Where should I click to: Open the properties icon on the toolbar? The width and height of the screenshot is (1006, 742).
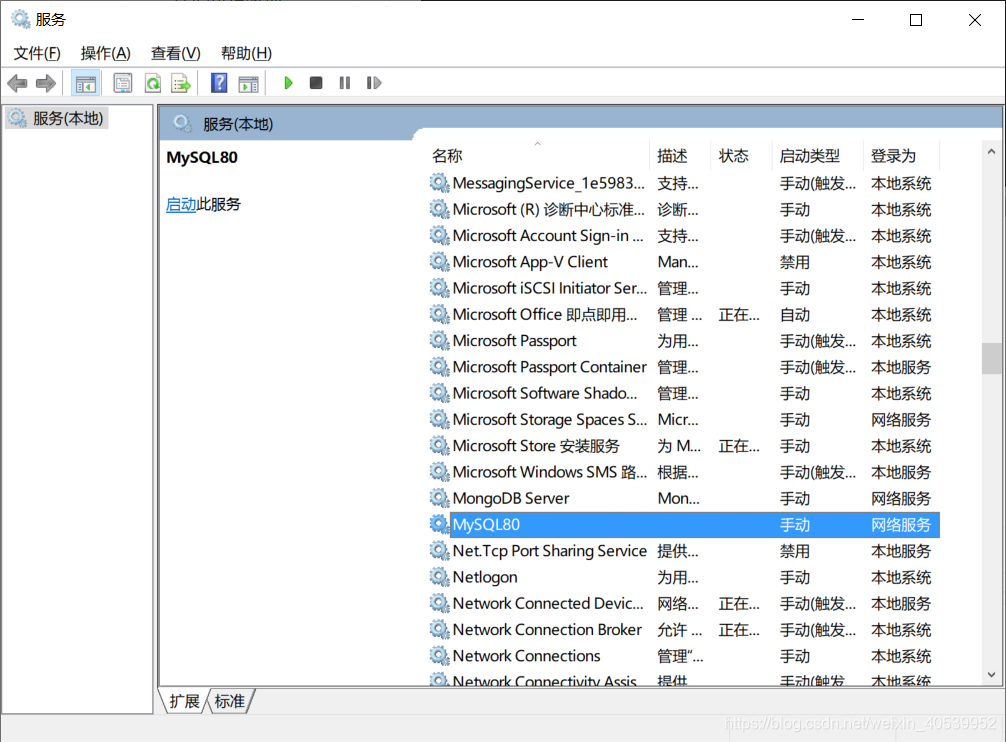(x=122, y=82)
